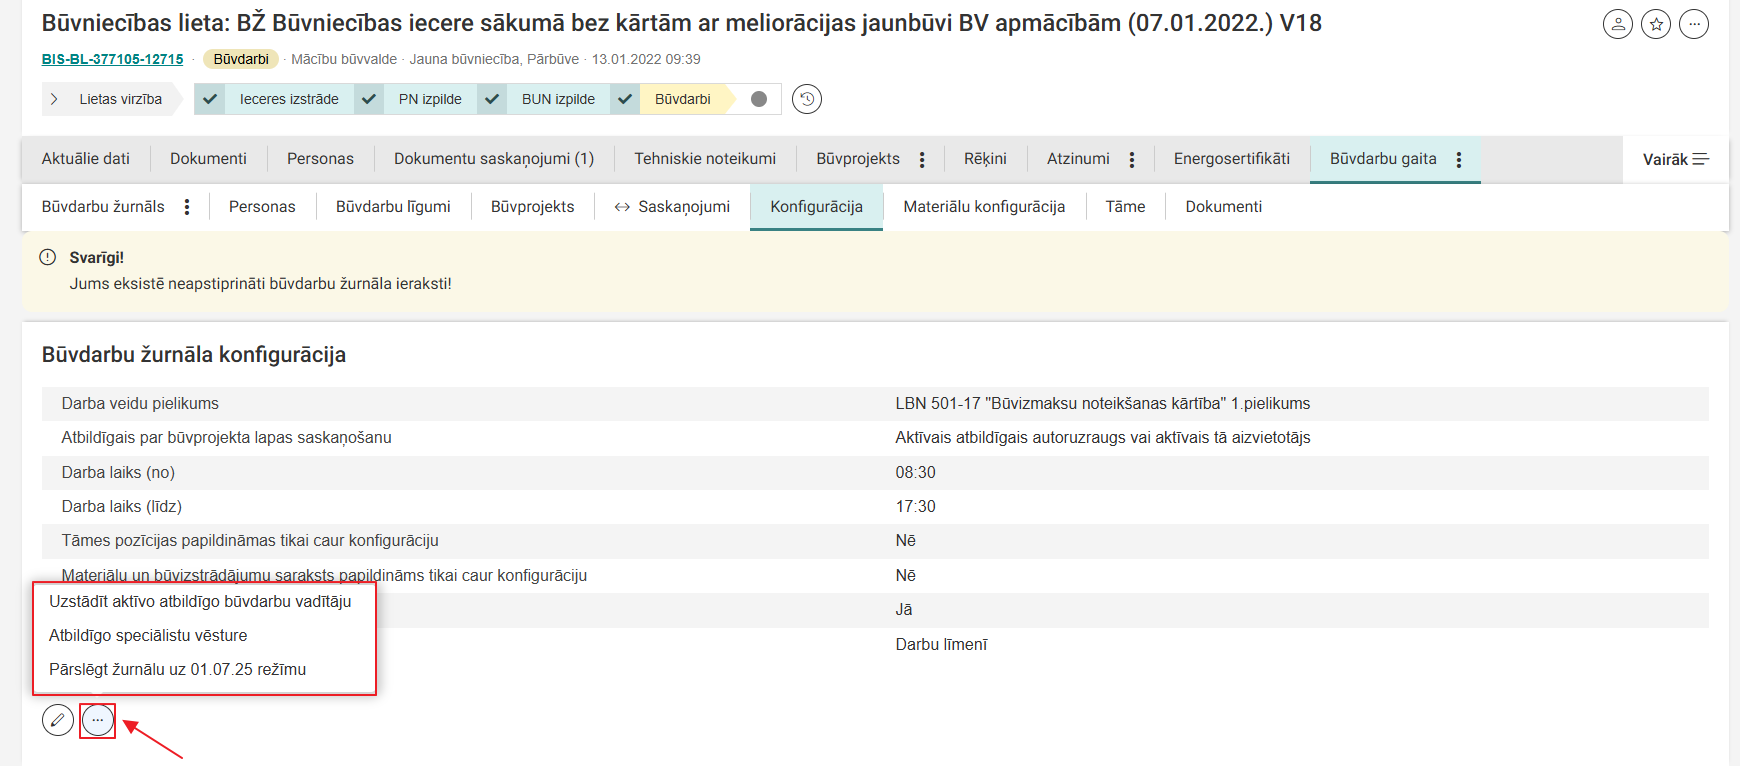
Task: Click Būvdarbu žurnāla konfigurācija heading
Action: point(194,355)
